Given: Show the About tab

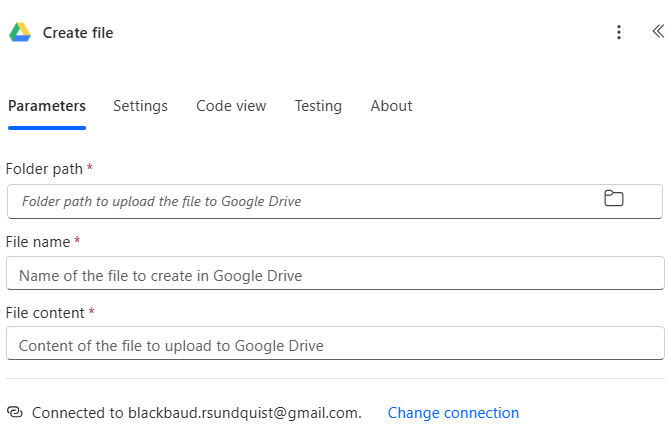Looking at the screenshot, I should [391, 106].
